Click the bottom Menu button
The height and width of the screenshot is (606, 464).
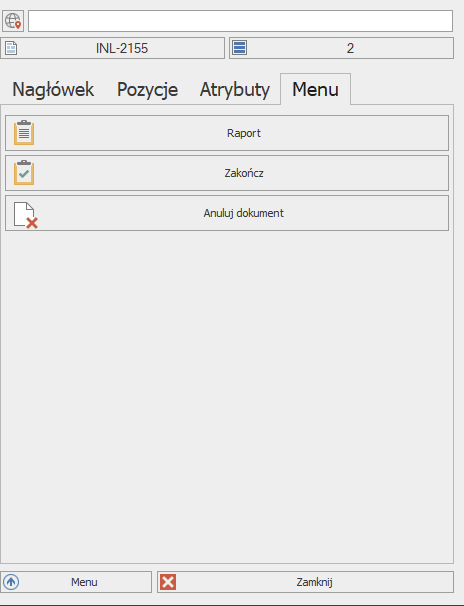(x=76, y=582)
